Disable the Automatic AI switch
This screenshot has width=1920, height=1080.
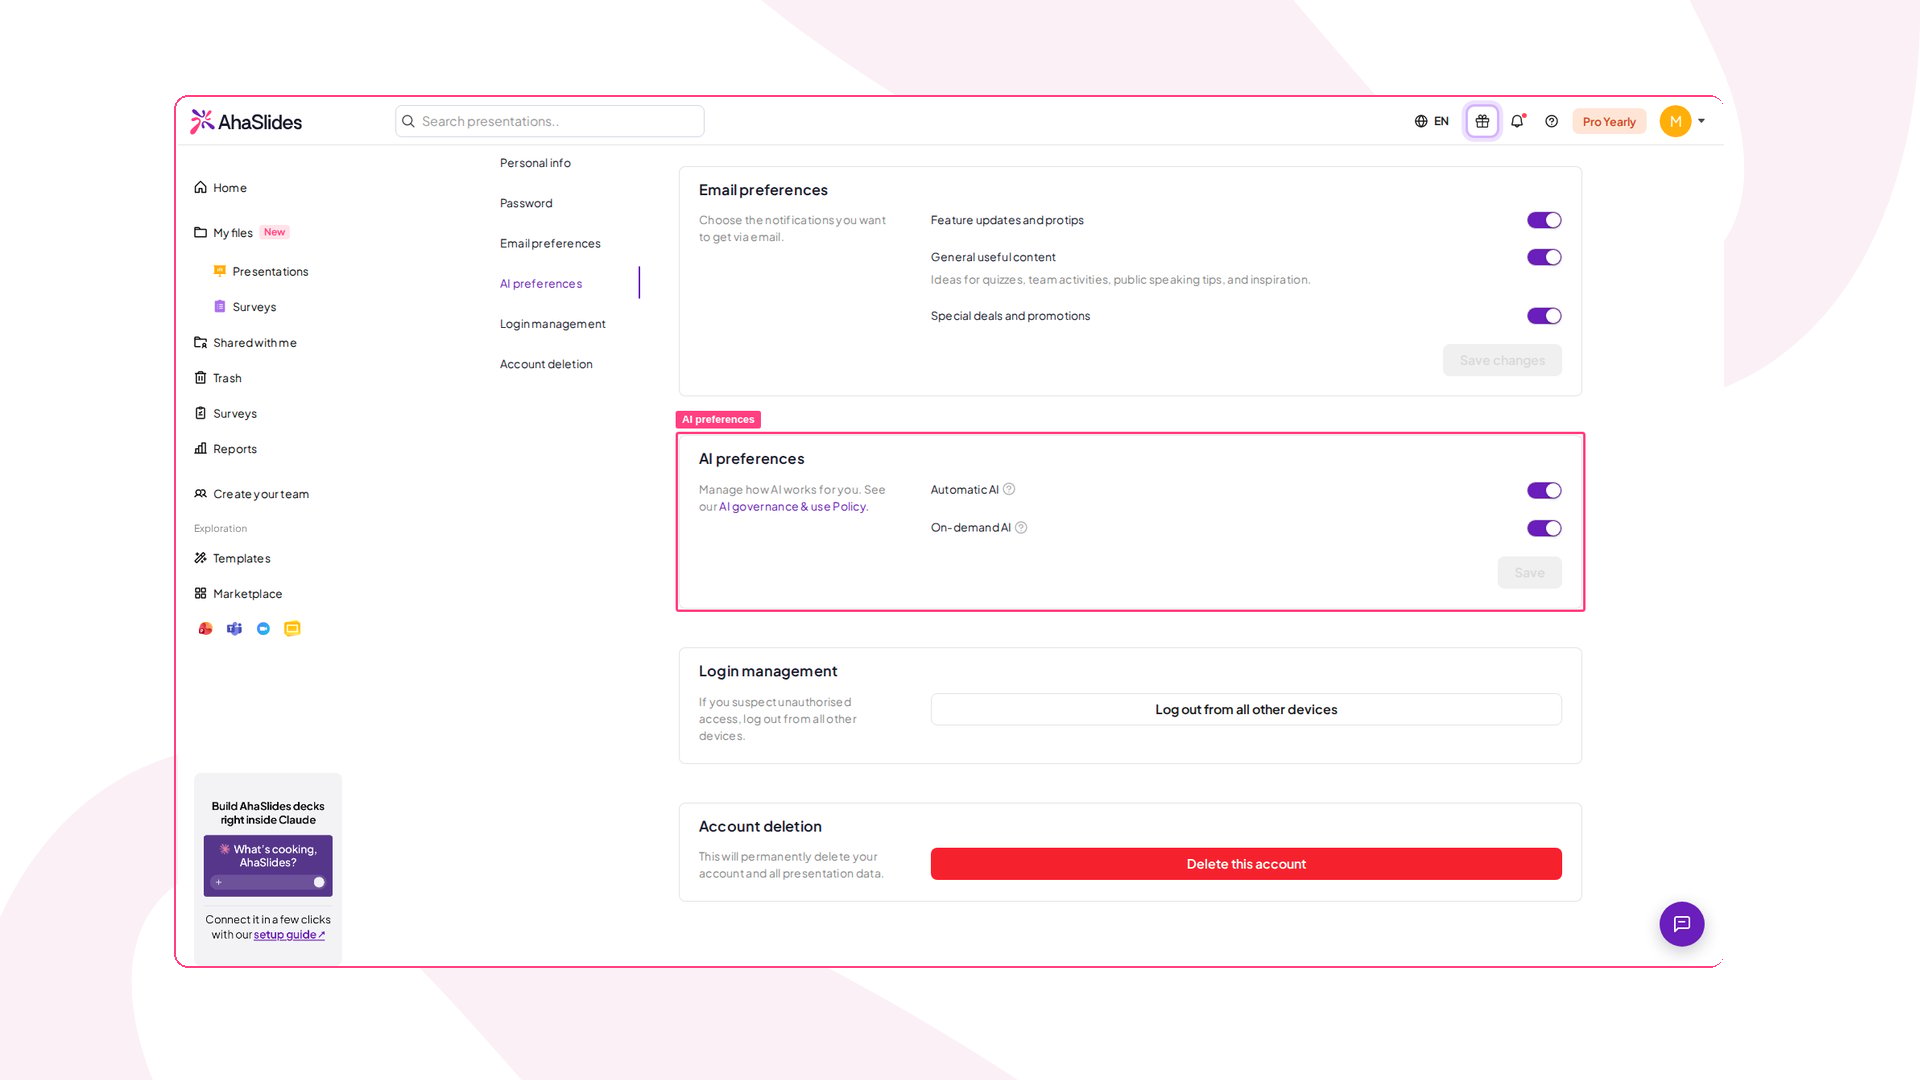coord(1544,490)
